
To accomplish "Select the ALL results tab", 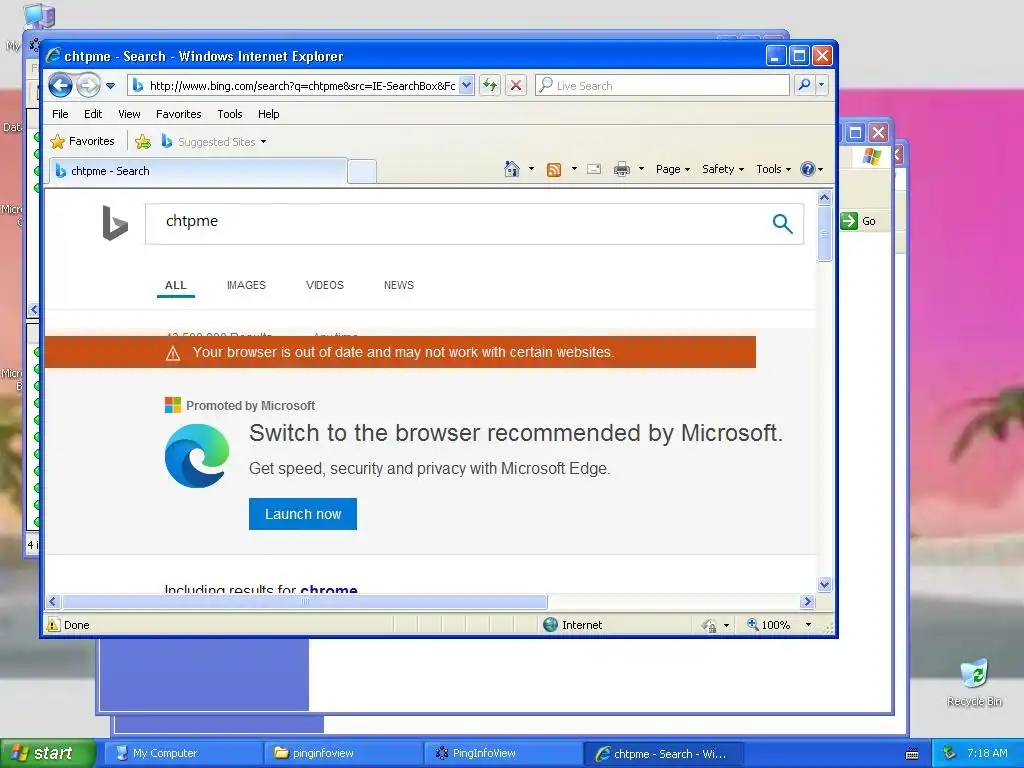I will point(176,285).
